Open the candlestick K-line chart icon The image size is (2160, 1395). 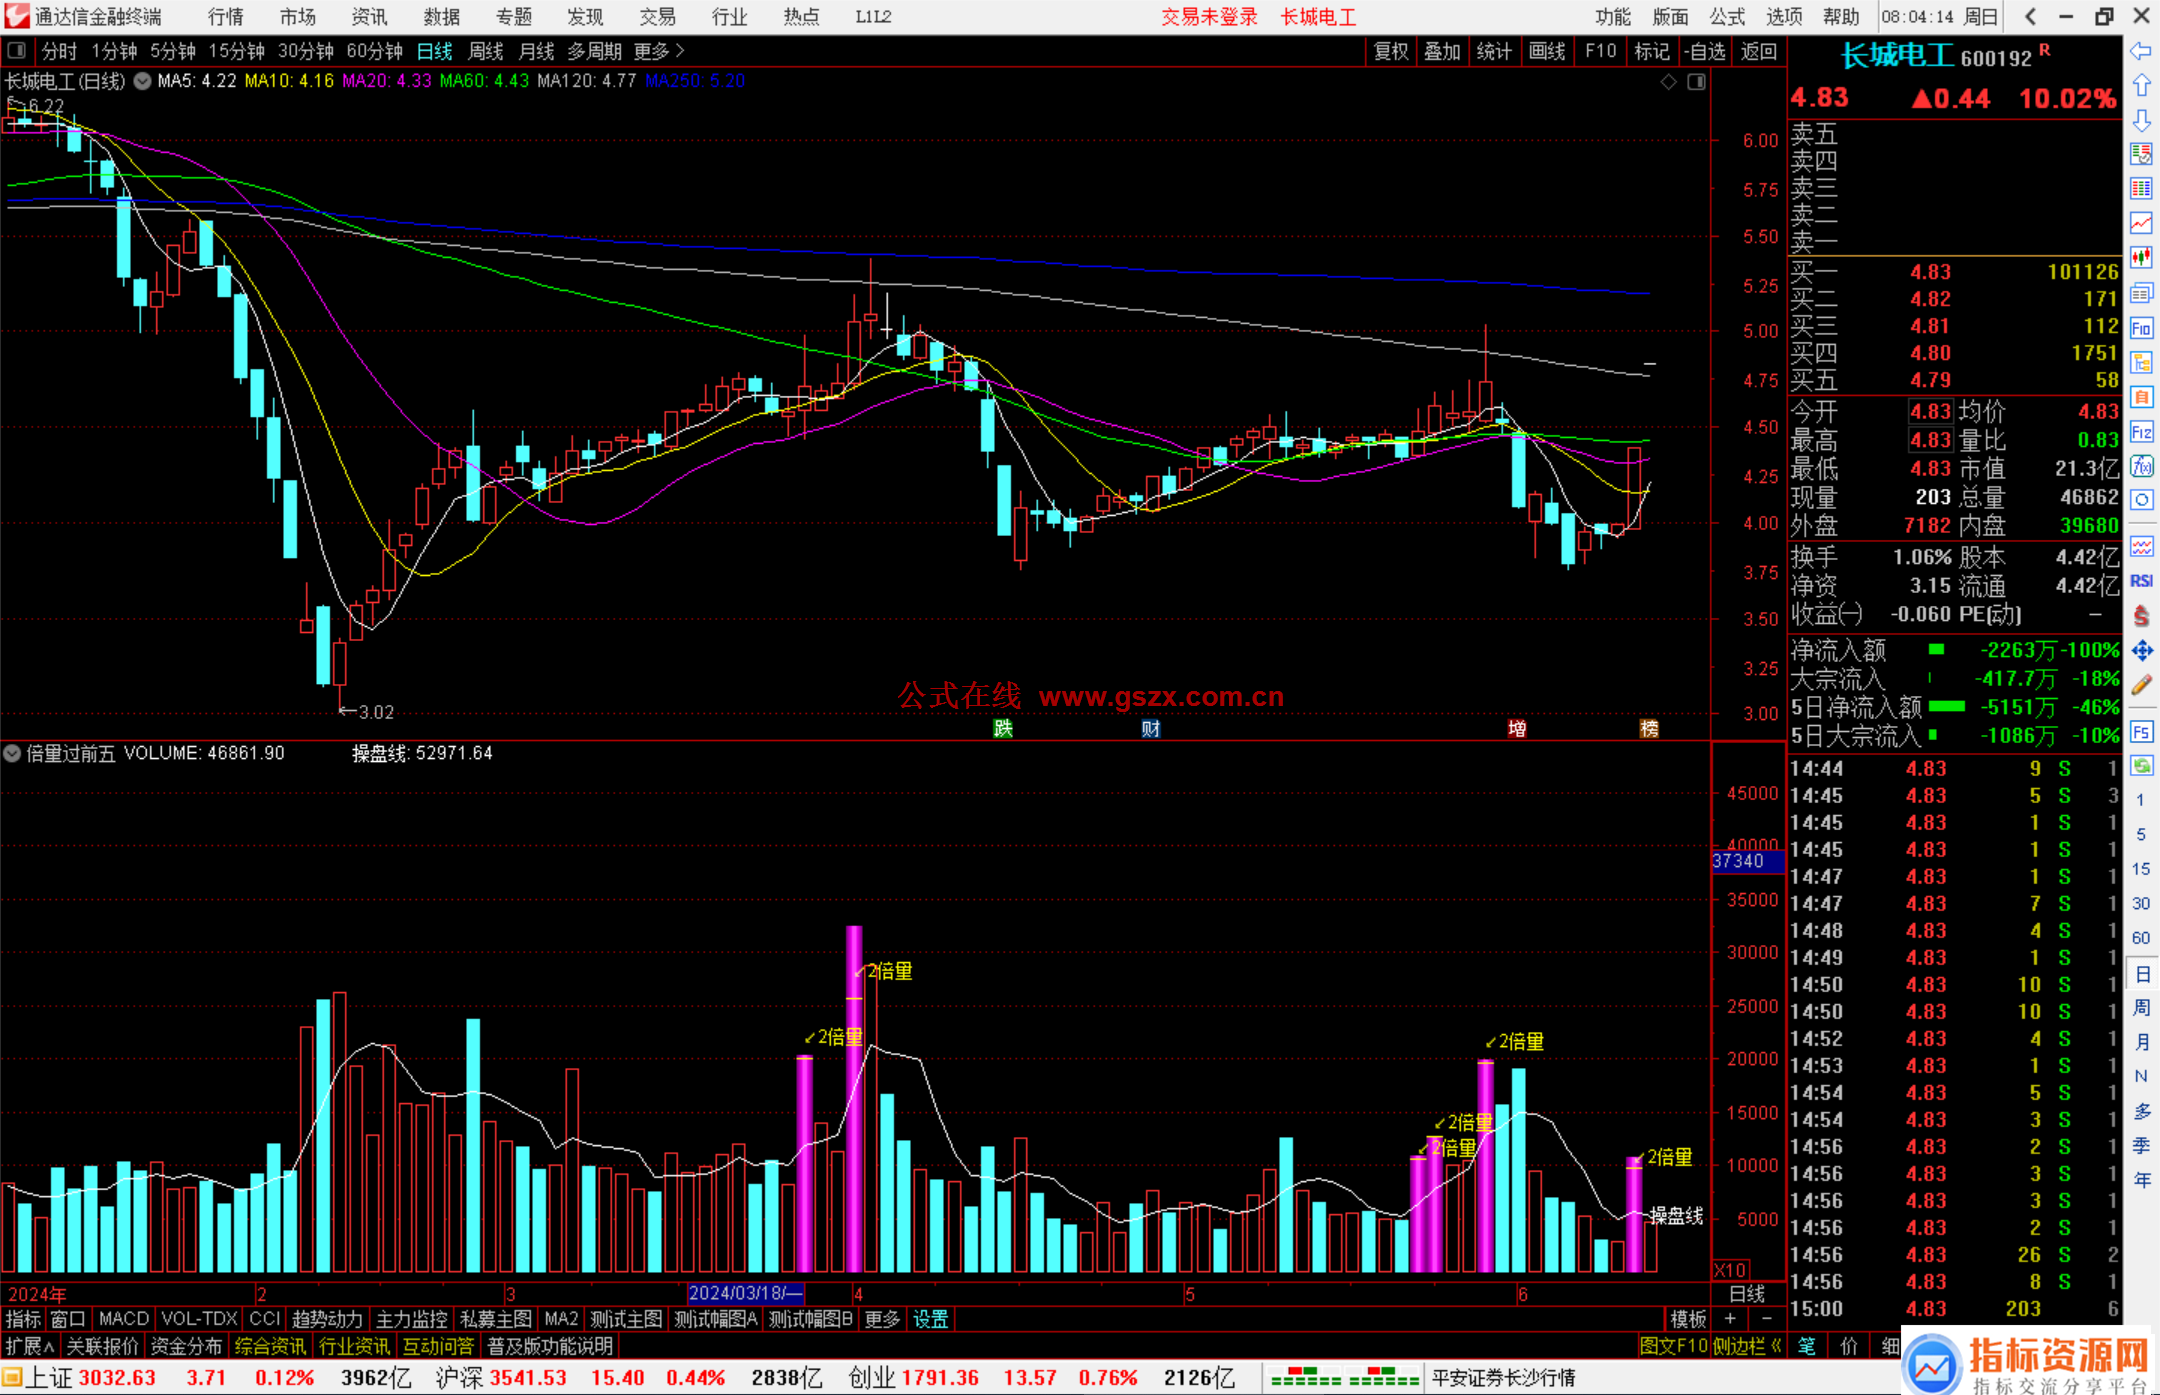point(2141,258)
